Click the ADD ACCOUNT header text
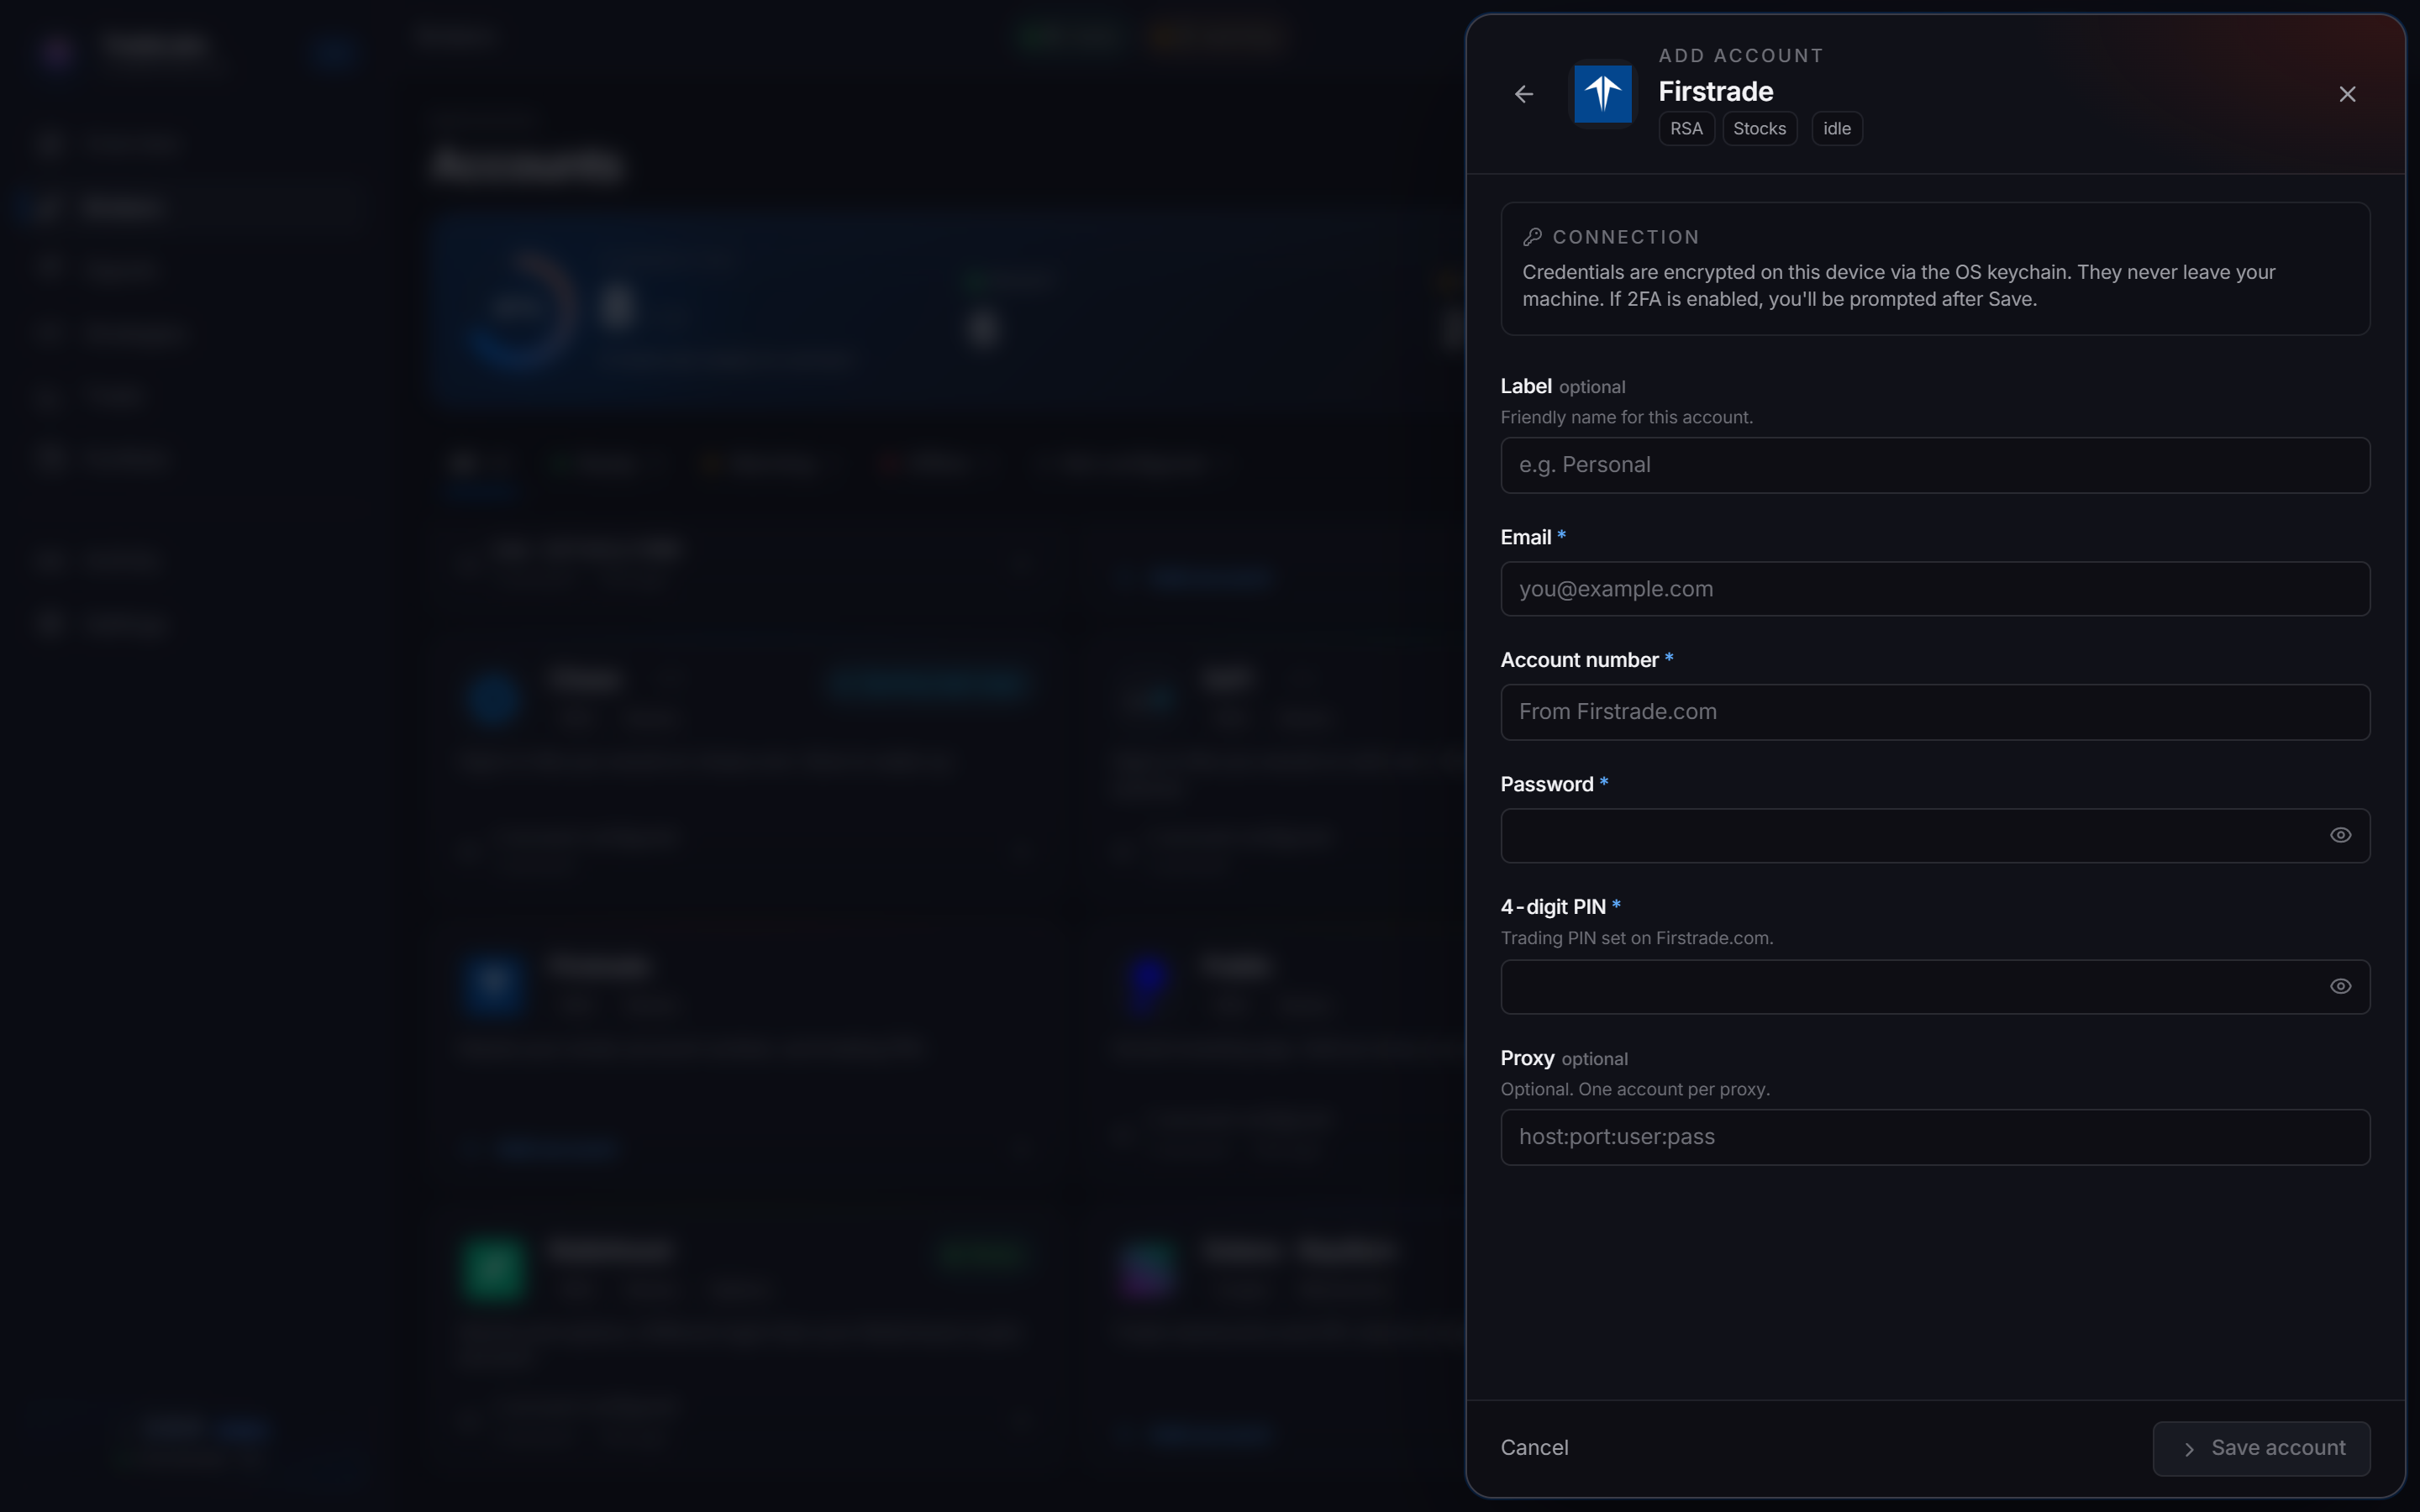 point(1740,56)
